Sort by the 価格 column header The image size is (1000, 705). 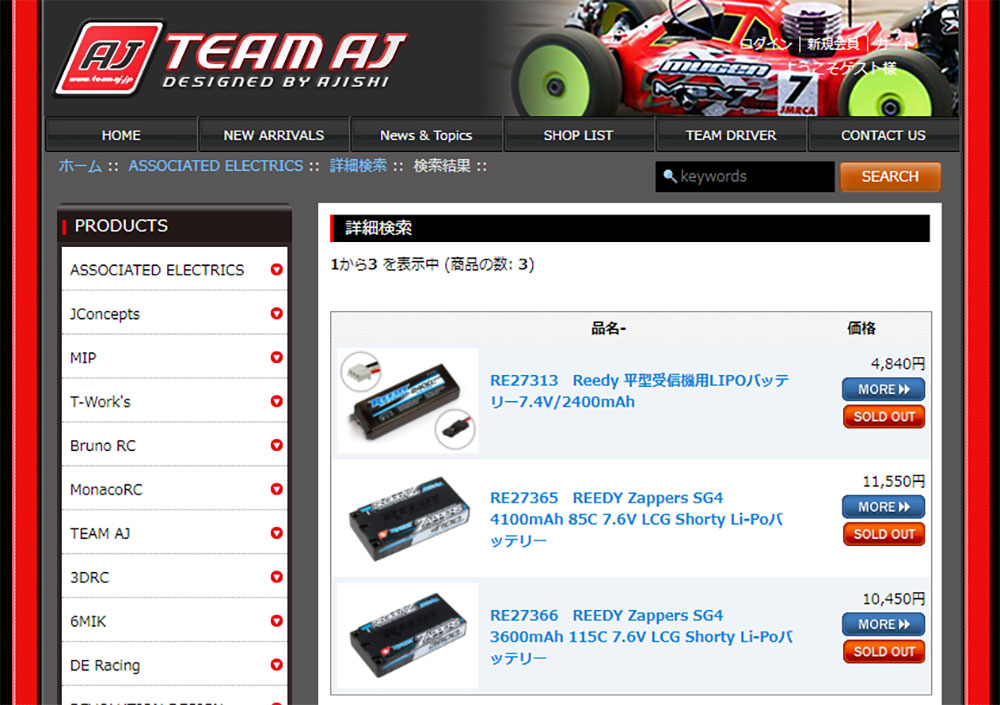coord(861,329)
